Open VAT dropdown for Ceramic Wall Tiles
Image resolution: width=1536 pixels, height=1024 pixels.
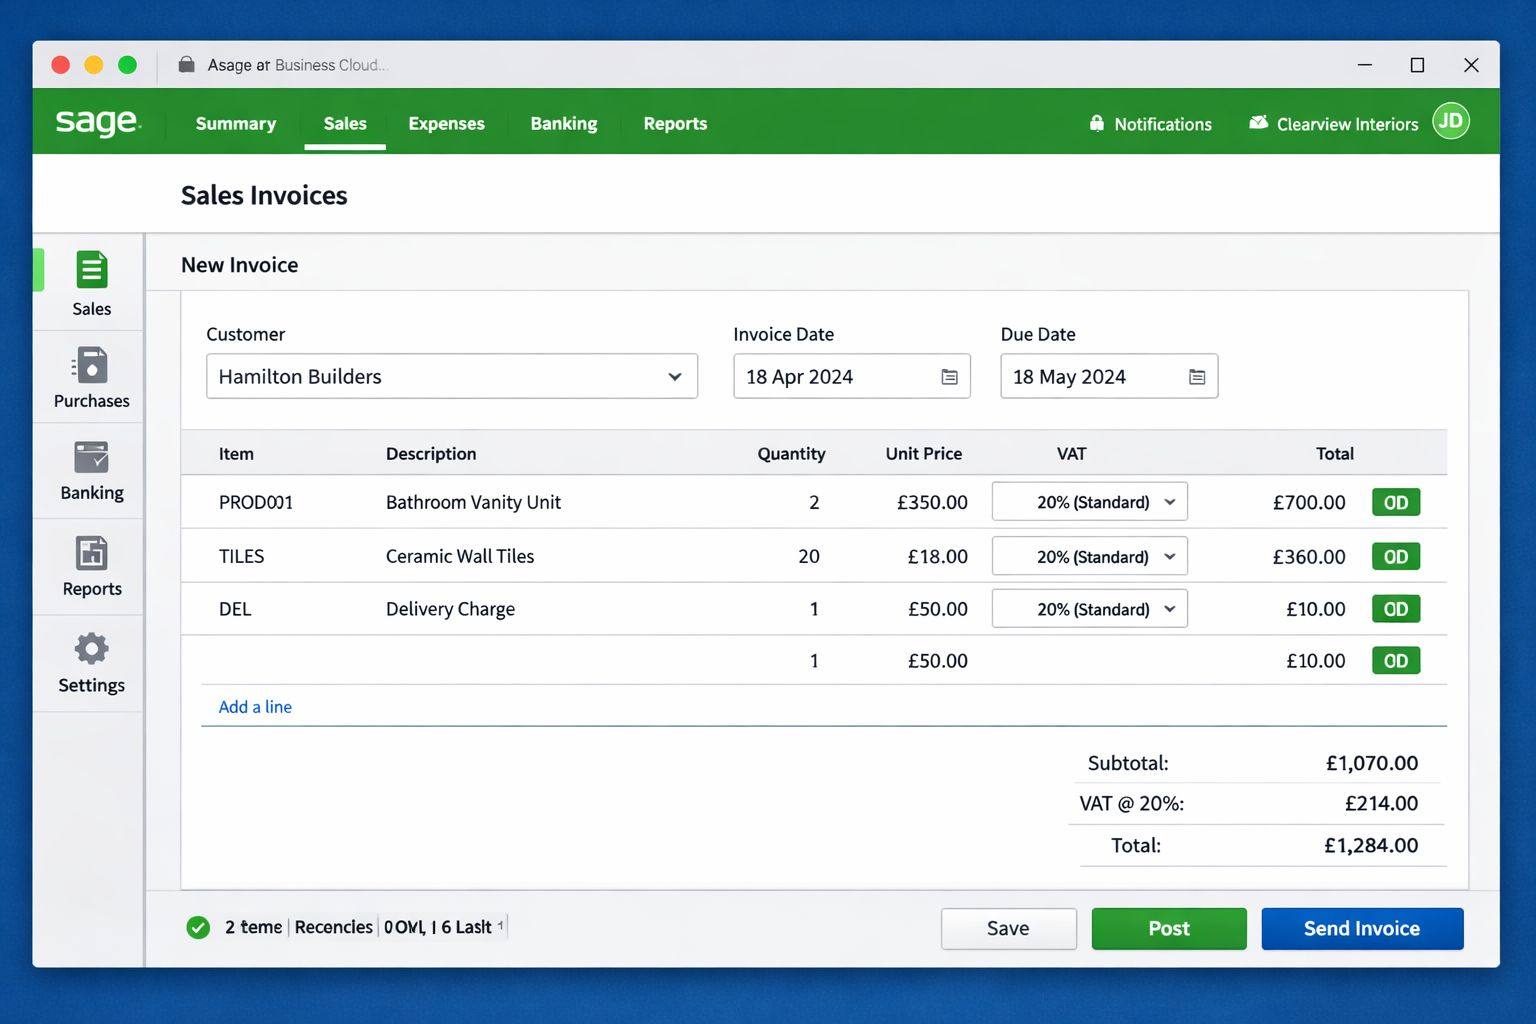coord(1090,556)
